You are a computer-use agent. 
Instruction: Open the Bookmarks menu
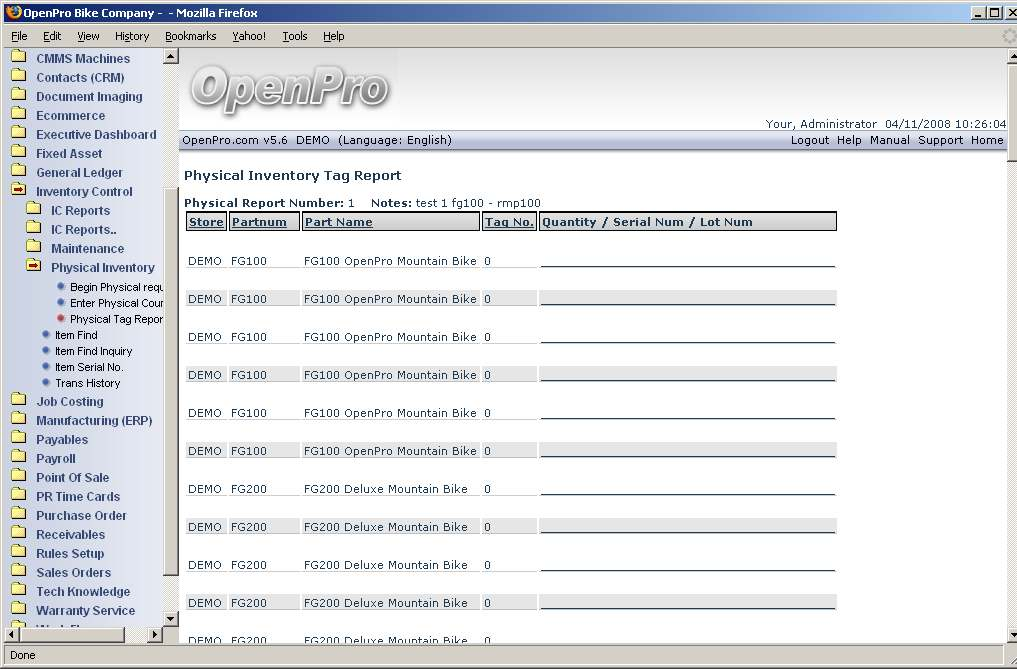pyautogui.click(x=190, y=36)
